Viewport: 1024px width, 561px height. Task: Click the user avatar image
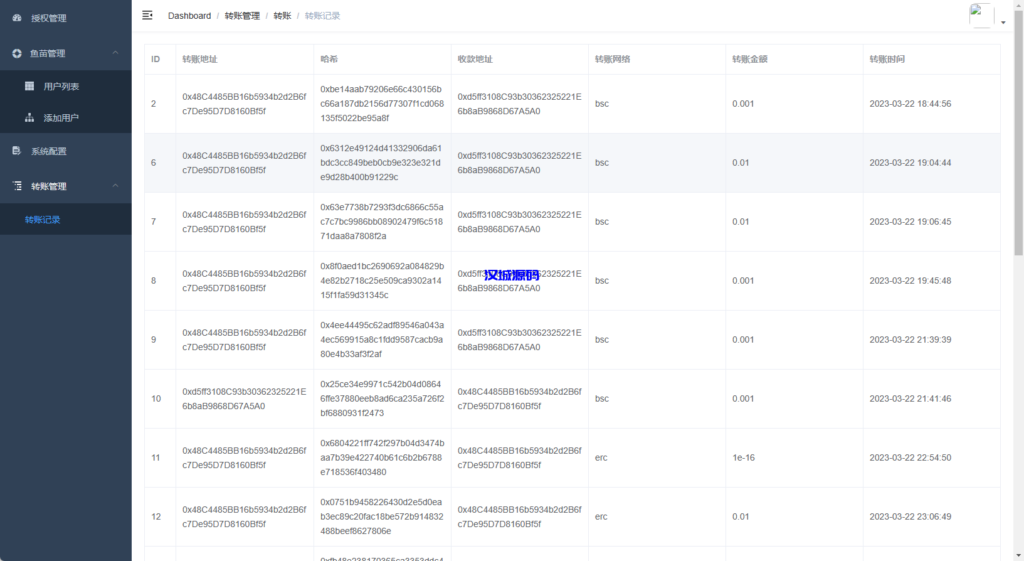pyautogui.click(x=981, y=15)
